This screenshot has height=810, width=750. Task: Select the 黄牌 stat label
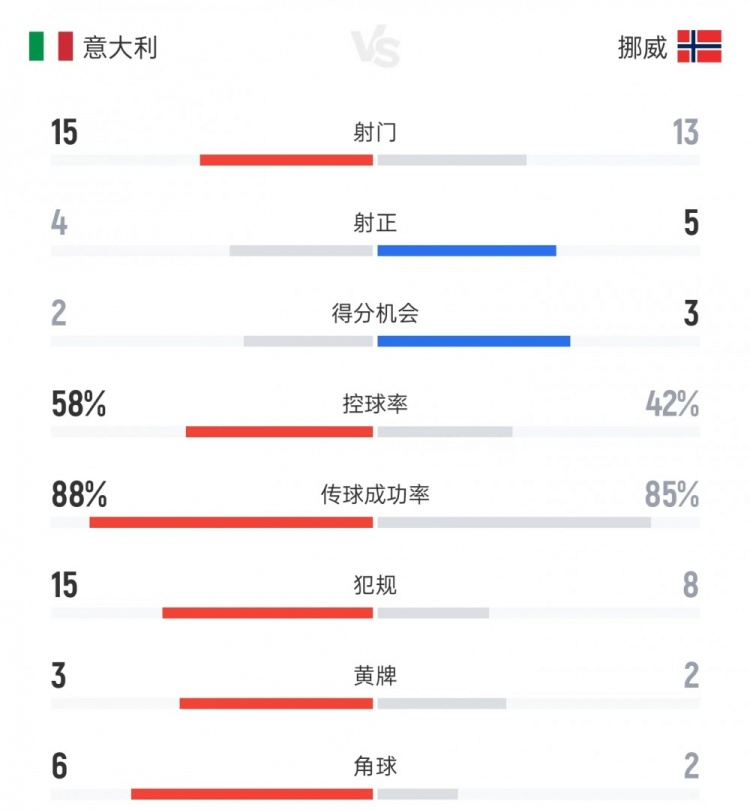[x=375, y=676]
